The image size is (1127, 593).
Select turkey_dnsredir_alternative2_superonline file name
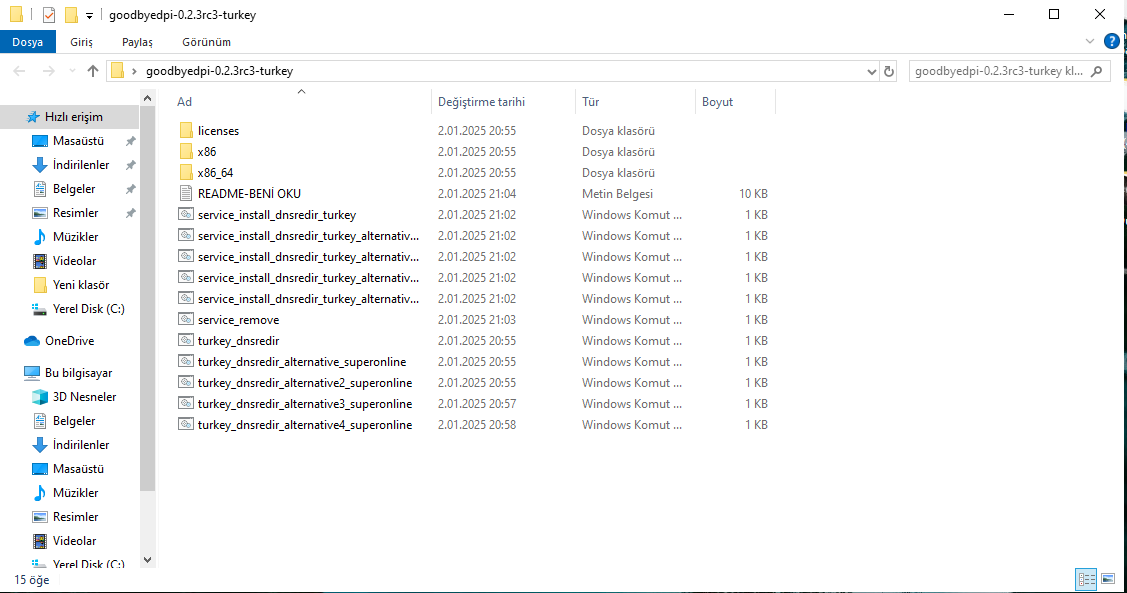[305, 382]
